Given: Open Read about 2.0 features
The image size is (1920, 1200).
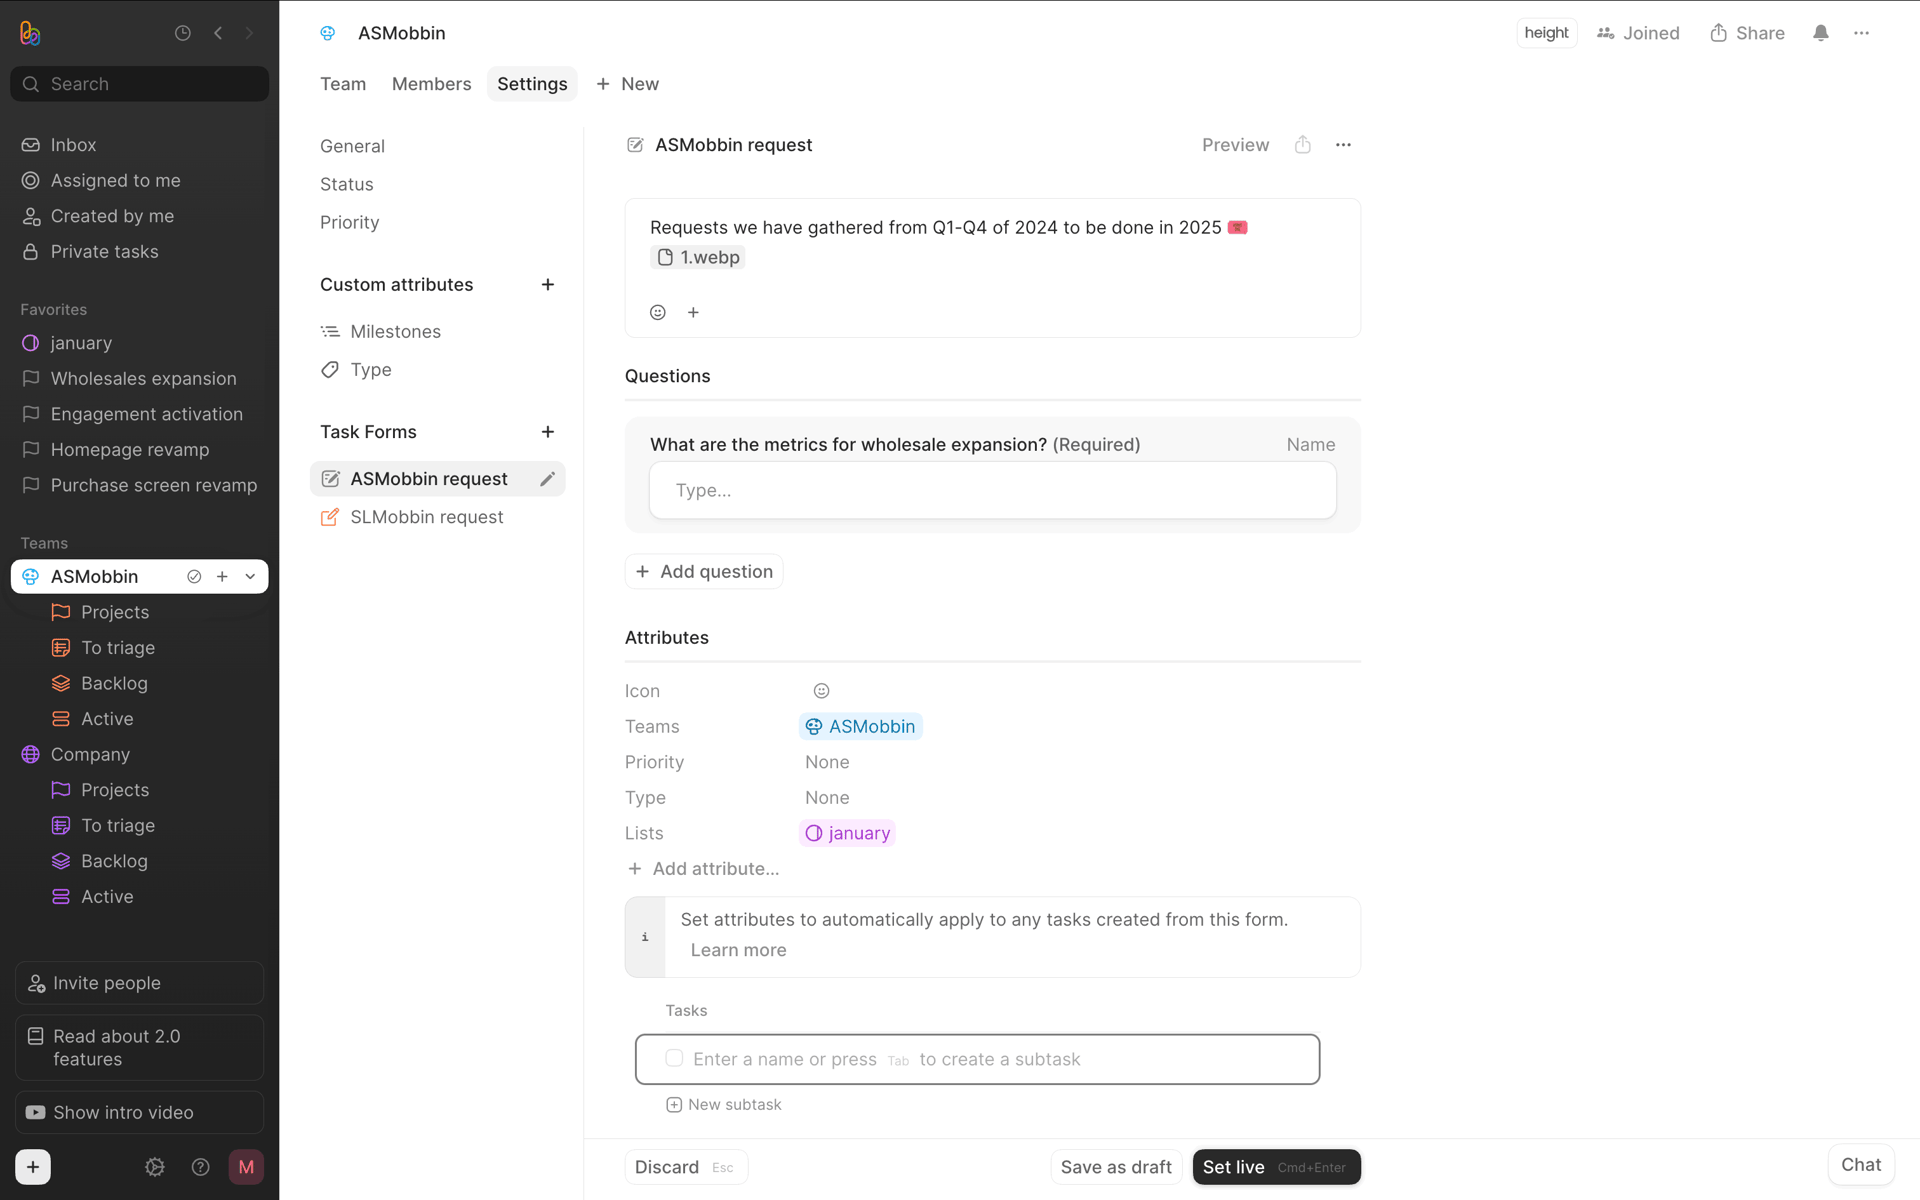Looking at the screenshot, I should pyautogui.click(x=139, y=1048).
